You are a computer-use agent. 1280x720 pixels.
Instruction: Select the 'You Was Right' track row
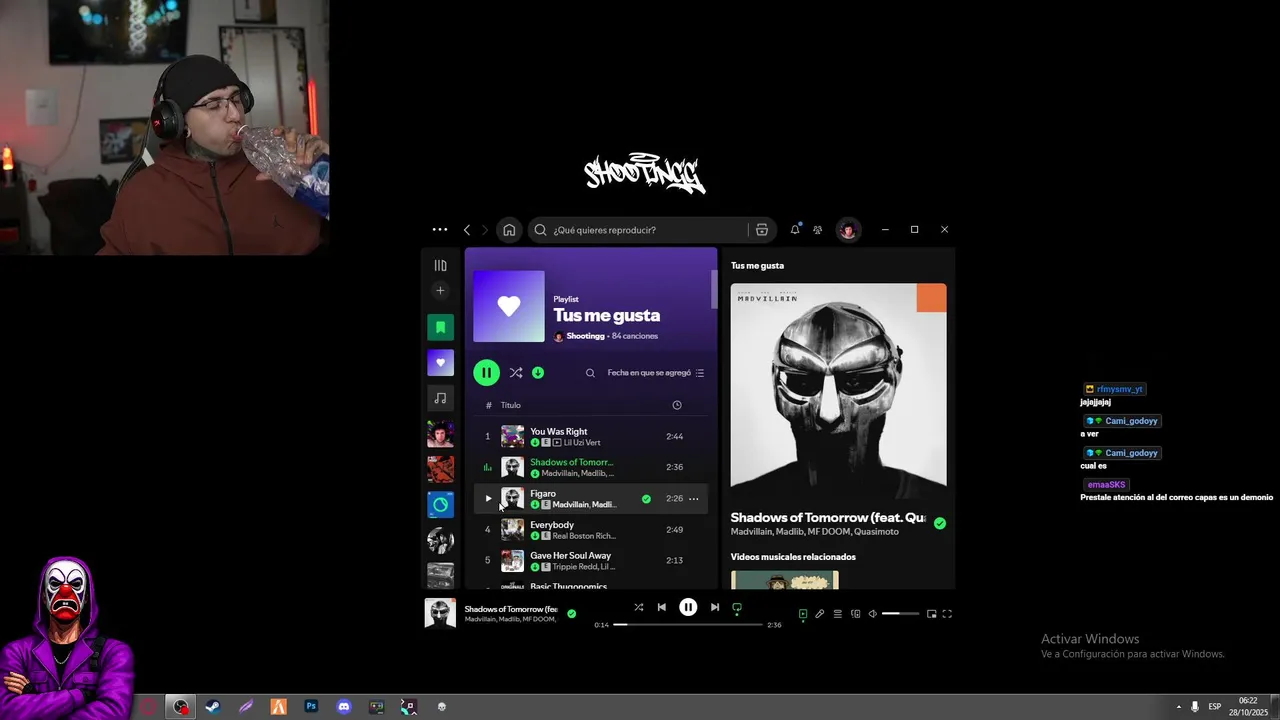pyautogui.click(x=590, y=436)
